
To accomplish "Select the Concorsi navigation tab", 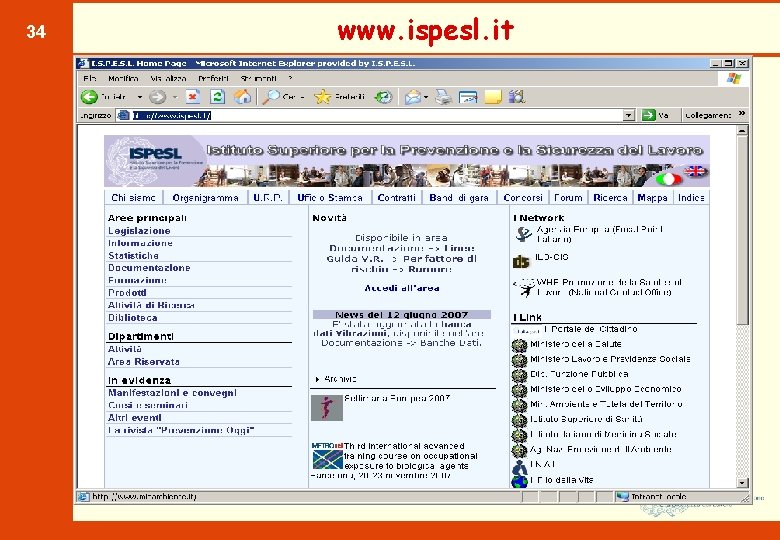I will [523, 198].
